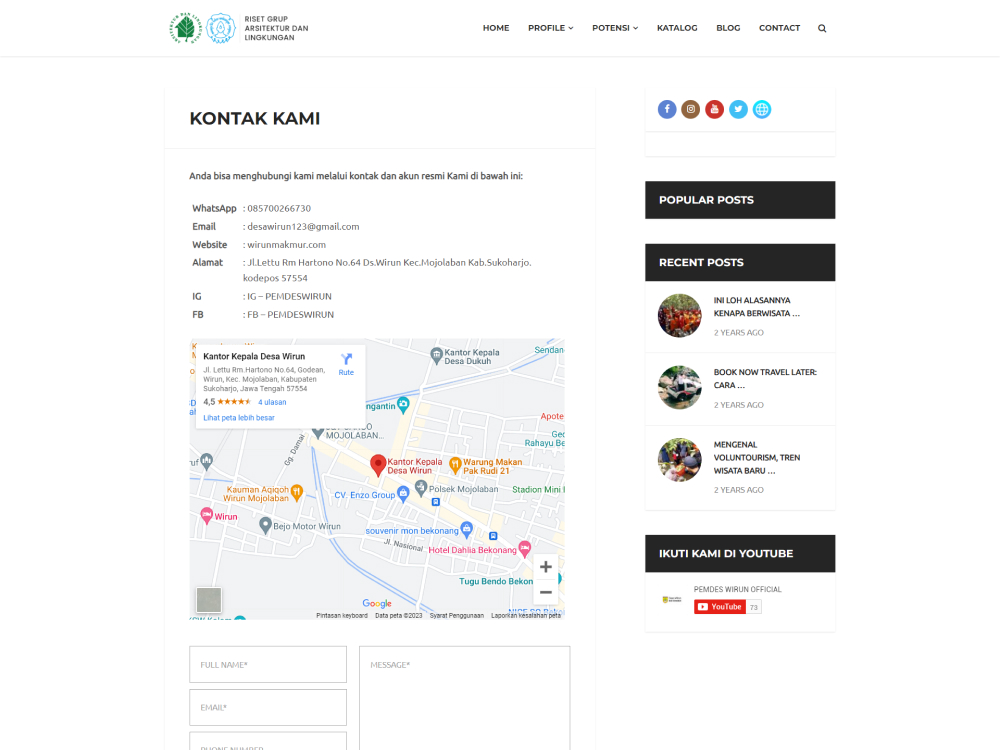Image resolution: width=1000 pixels, height=750 pixels.
Task: Click the Message text area
Action: pyautogui.click(x=464, y=698)
